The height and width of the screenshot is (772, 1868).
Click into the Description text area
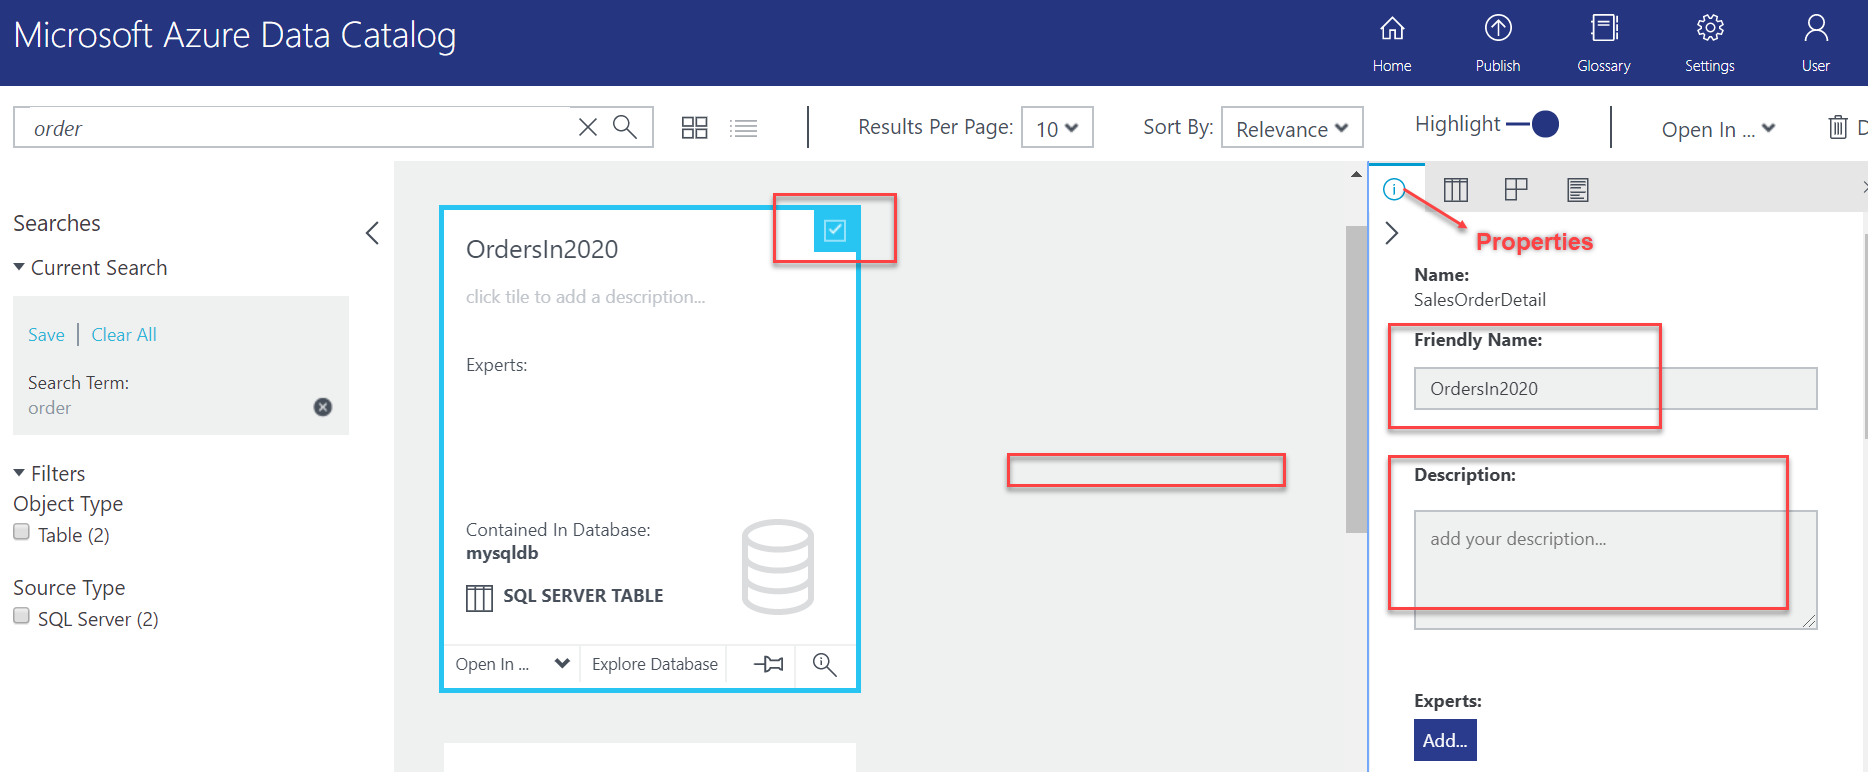pyautogui.click(x=1615, y=569)
